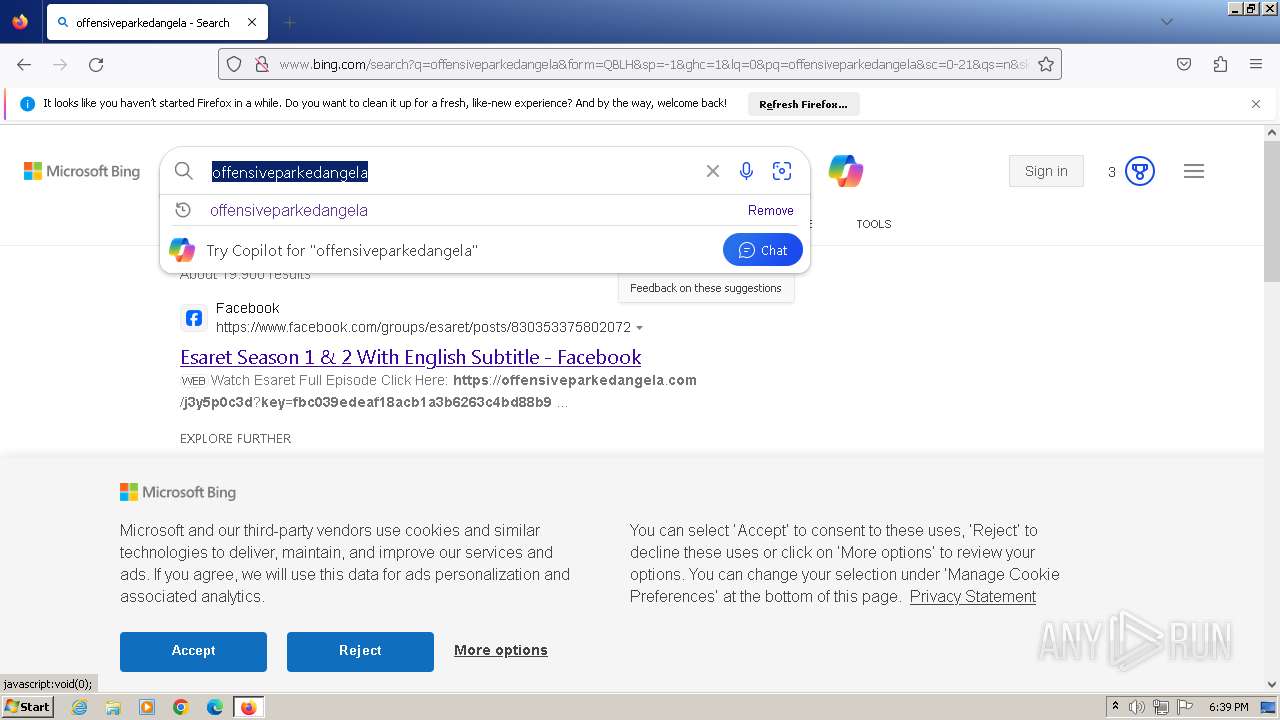
Task: Remove the history suggestion
Action: pyautogui.click(x=771, y=210)
